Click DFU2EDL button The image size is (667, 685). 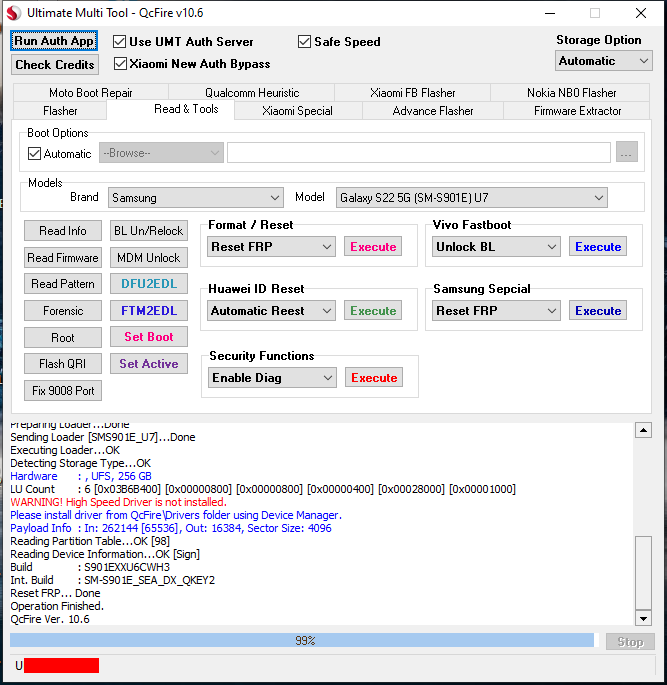[x=149, y=284]
